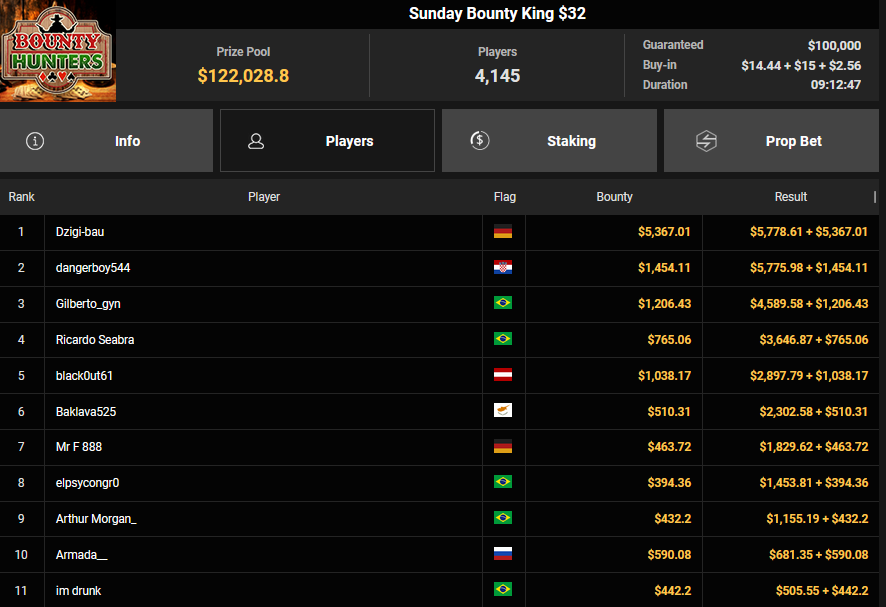This screenshot has height=607, width=886.
Task: Click the Player column header
Action: coord(264,197)
